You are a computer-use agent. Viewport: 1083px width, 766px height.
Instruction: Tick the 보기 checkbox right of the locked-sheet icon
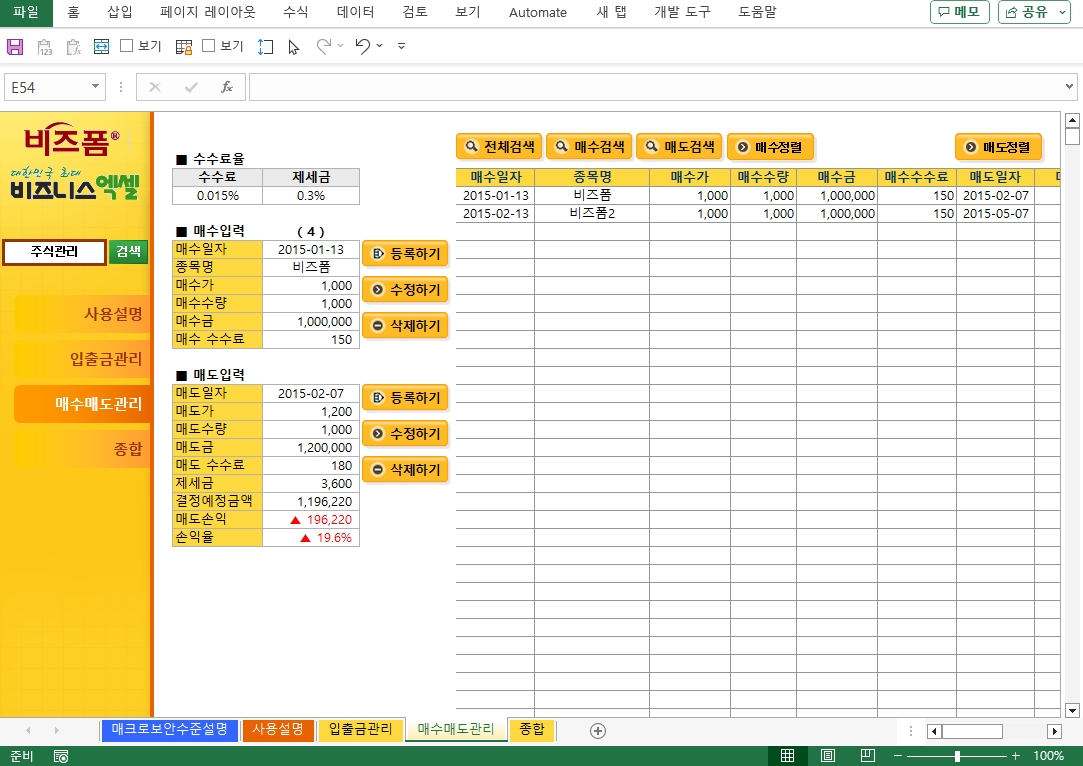tap(209, 46)
